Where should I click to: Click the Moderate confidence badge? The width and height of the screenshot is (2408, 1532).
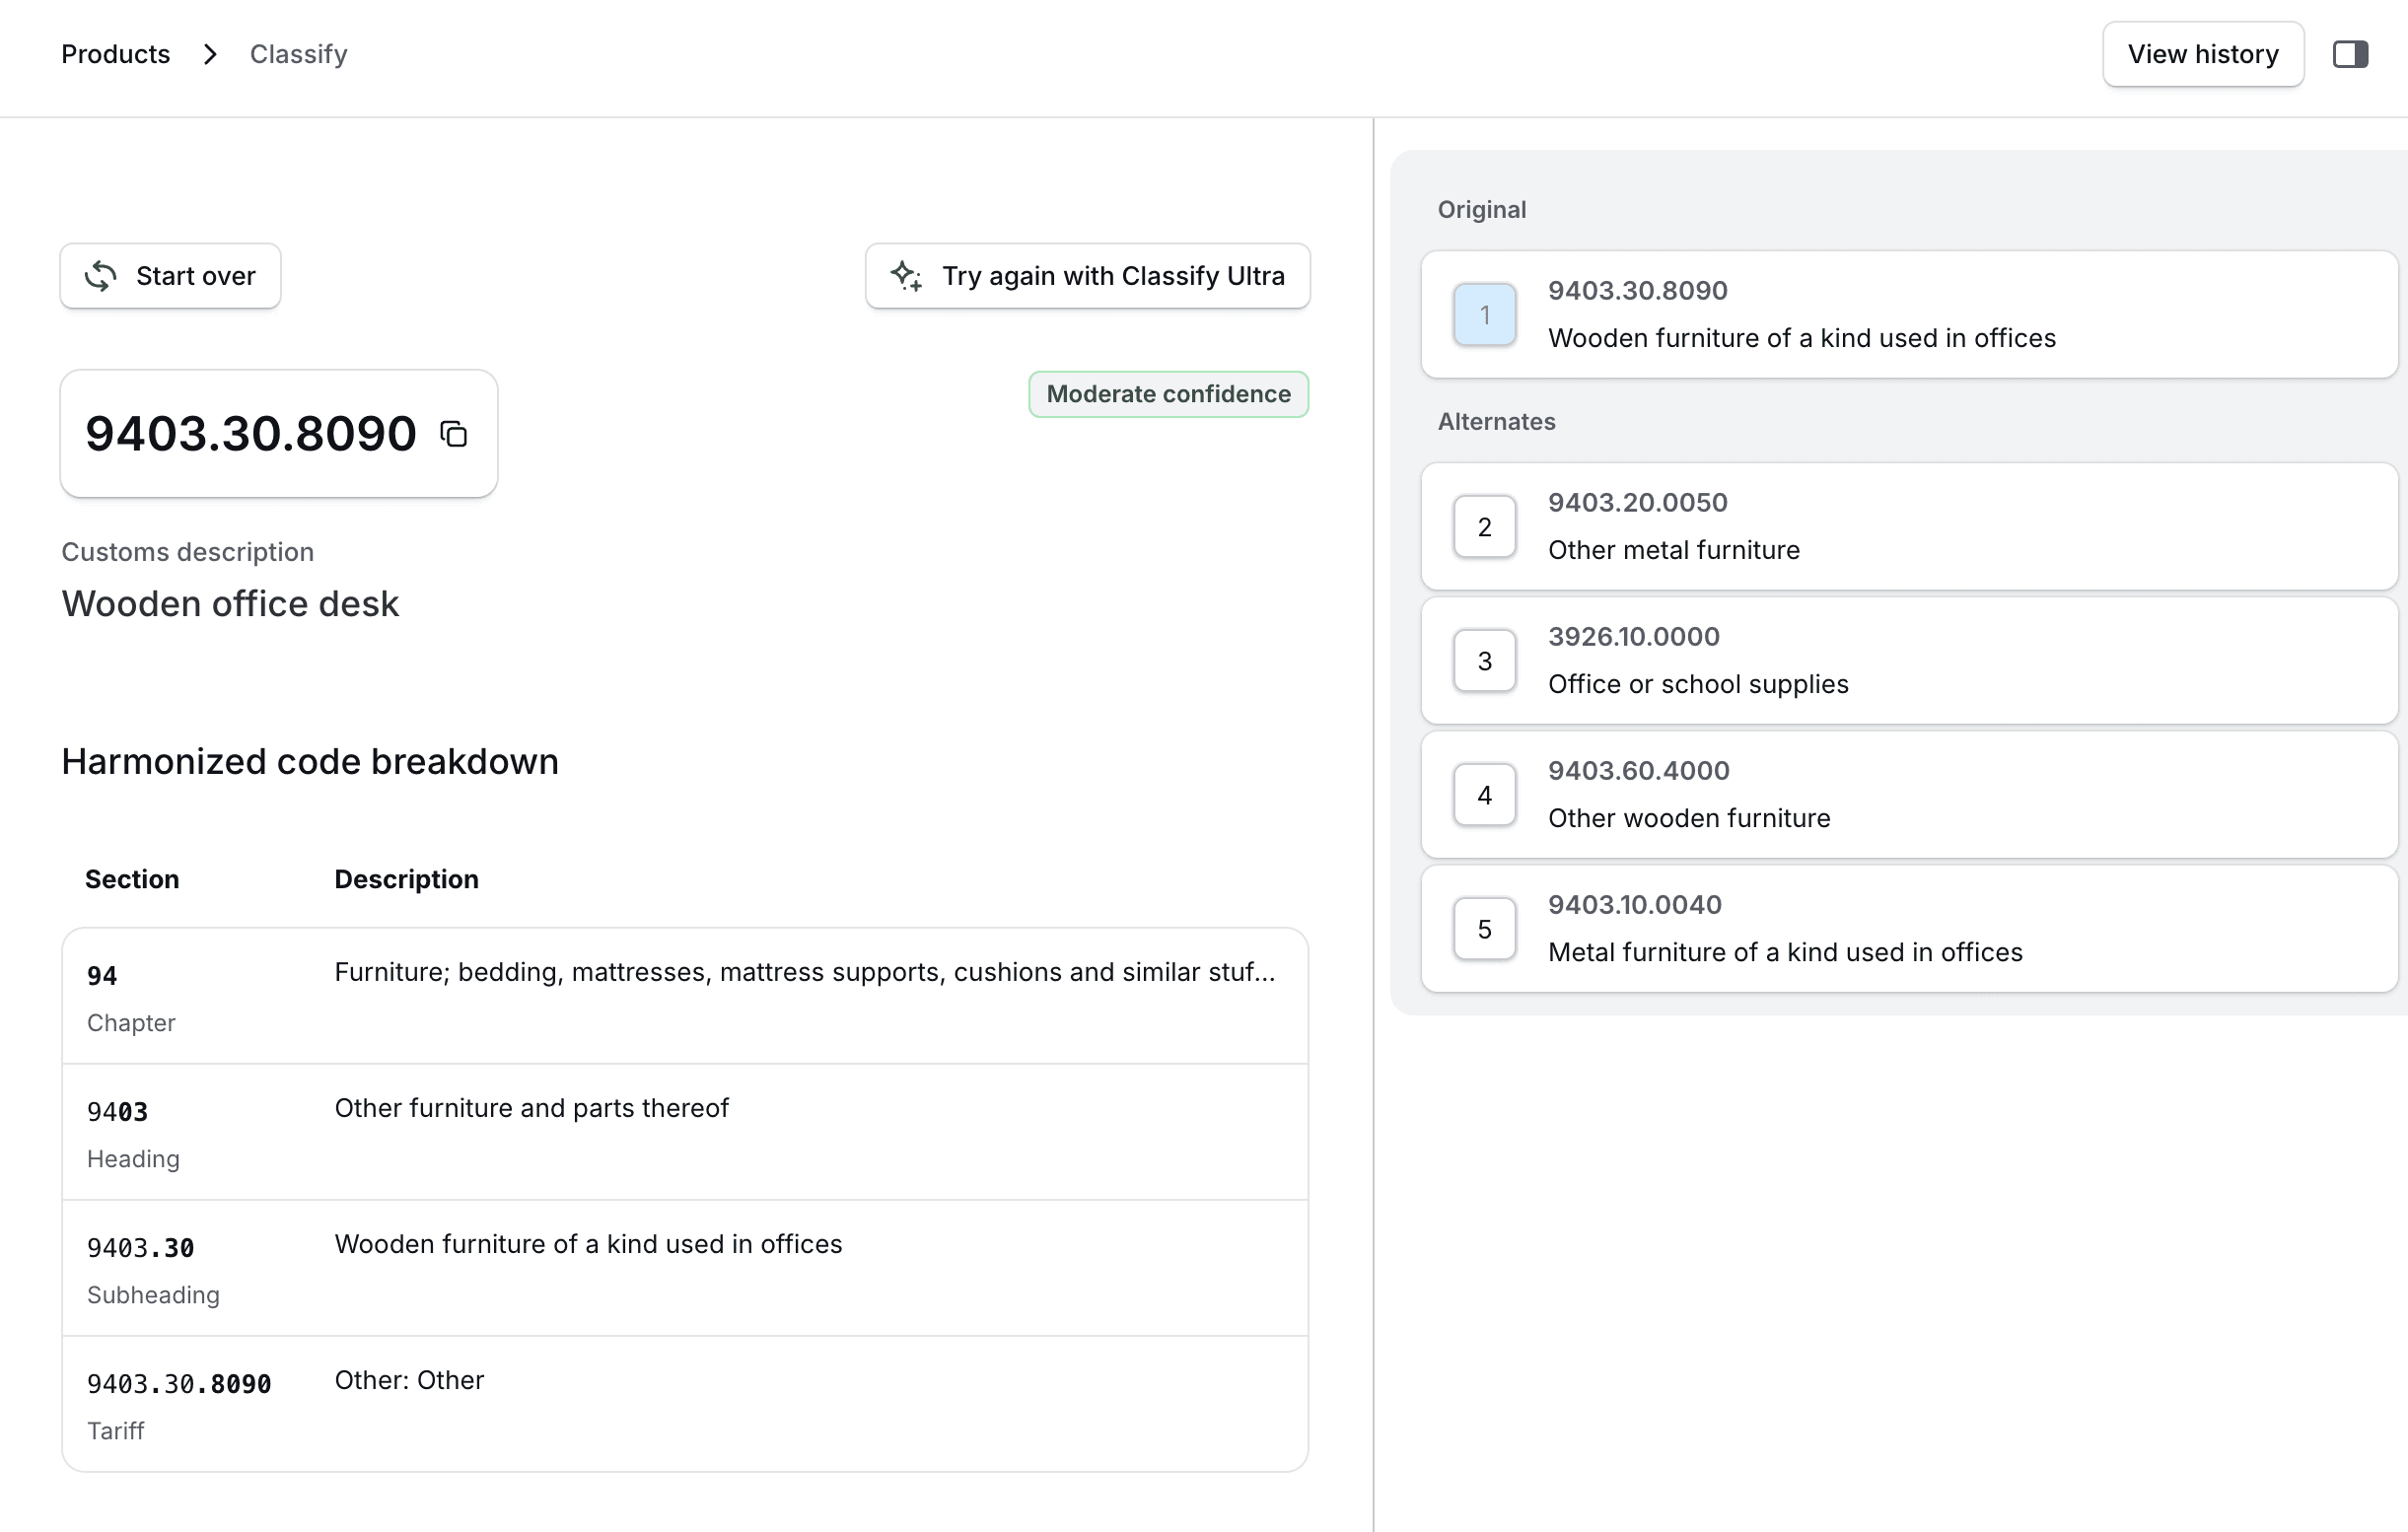point(1168,394)
